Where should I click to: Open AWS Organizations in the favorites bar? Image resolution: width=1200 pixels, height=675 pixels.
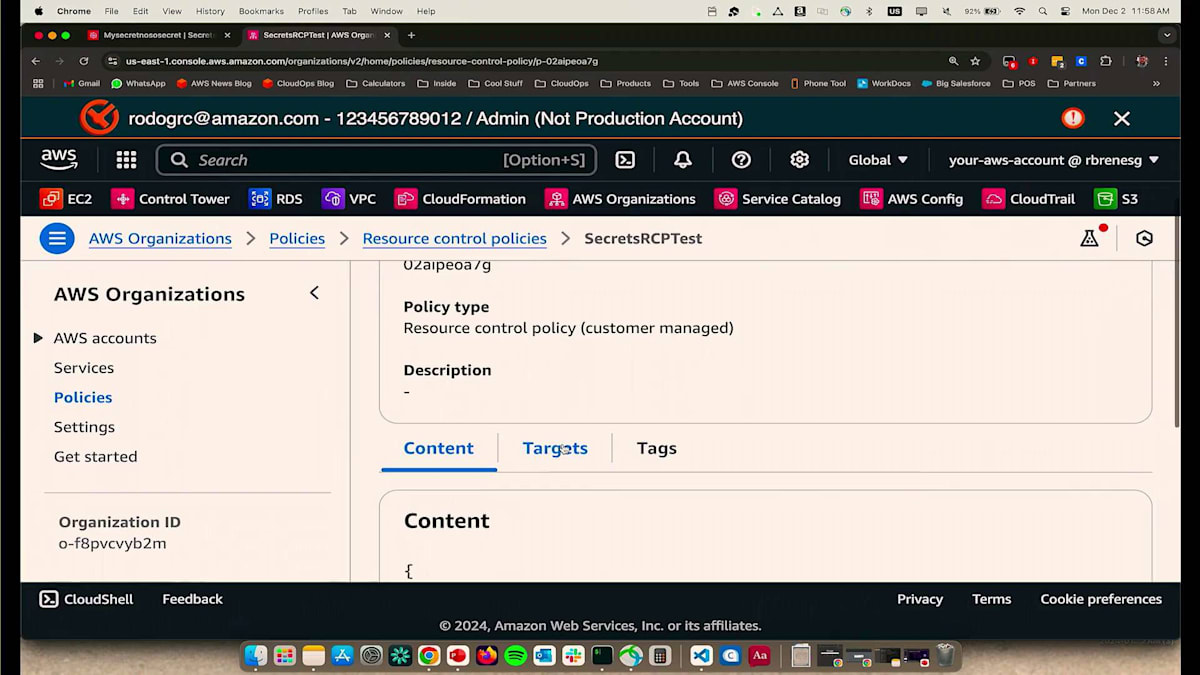(x=620, y=199)
